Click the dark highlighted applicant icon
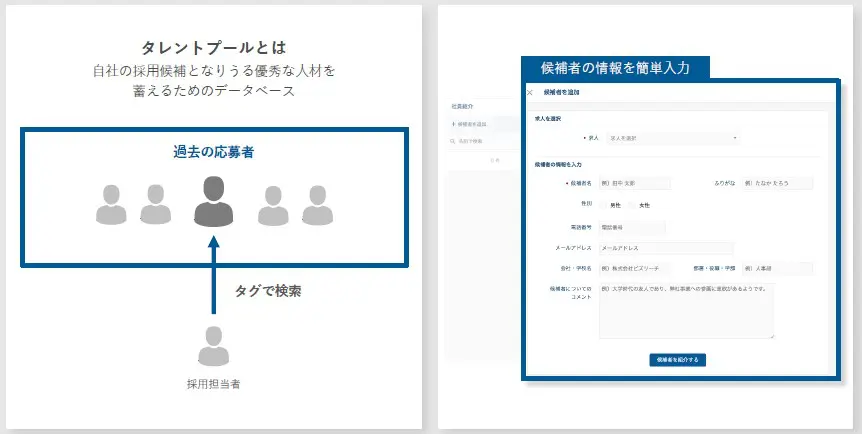Viewport: 862px width, 434px height. [x=213, y=201]
